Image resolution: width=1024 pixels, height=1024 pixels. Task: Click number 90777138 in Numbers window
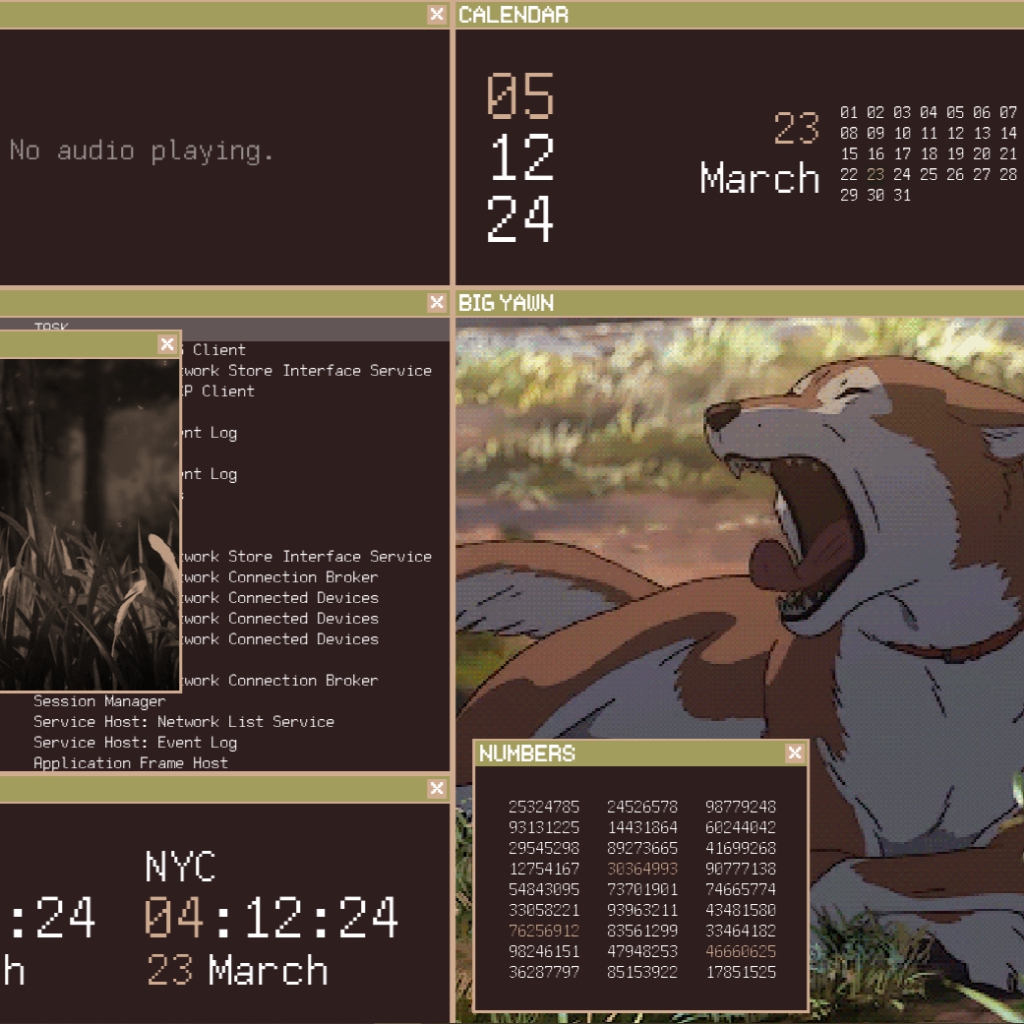pyautogui.click(x=741, y=869)
